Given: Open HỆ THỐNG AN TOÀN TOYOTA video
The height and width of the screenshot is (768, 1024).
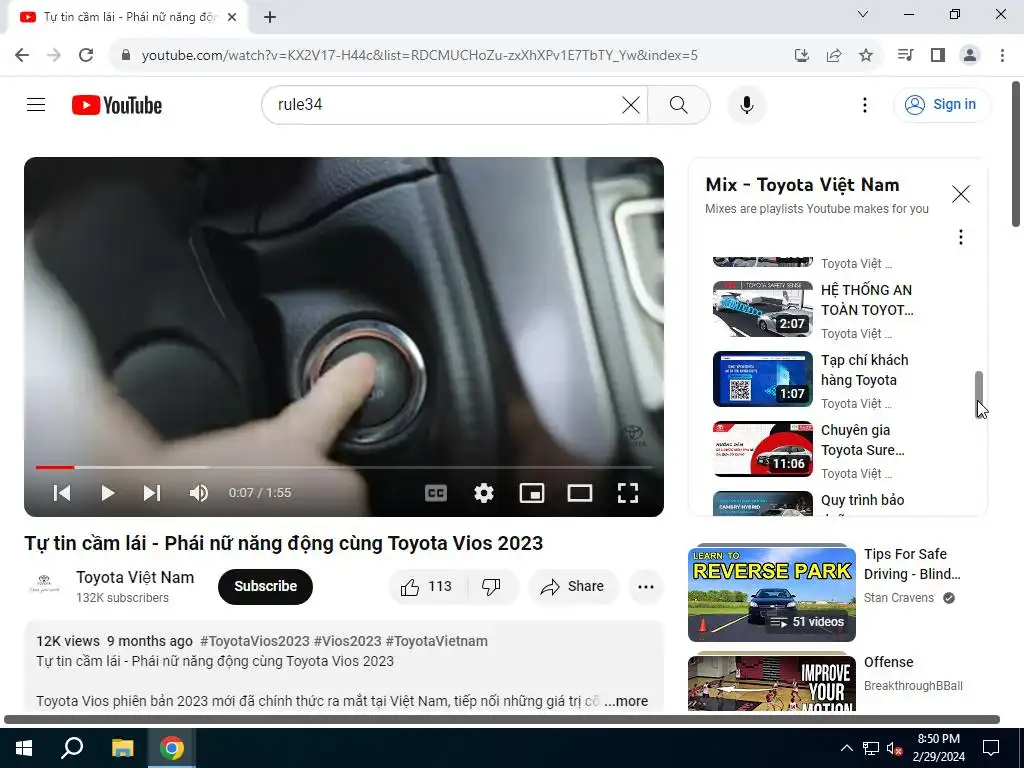Looking at the screenshot, I should (867, 300).
